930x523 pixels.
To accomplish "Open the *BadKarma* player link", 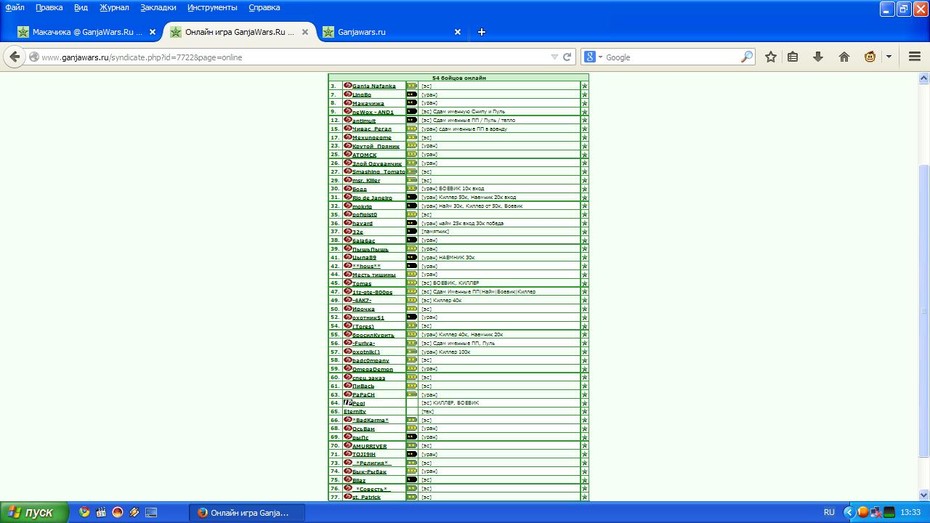I will click(370, 420).
